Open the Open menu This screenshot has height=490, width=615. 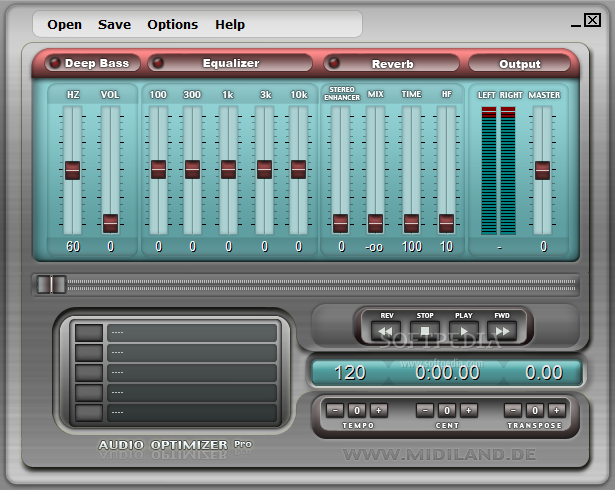[64, 25]
